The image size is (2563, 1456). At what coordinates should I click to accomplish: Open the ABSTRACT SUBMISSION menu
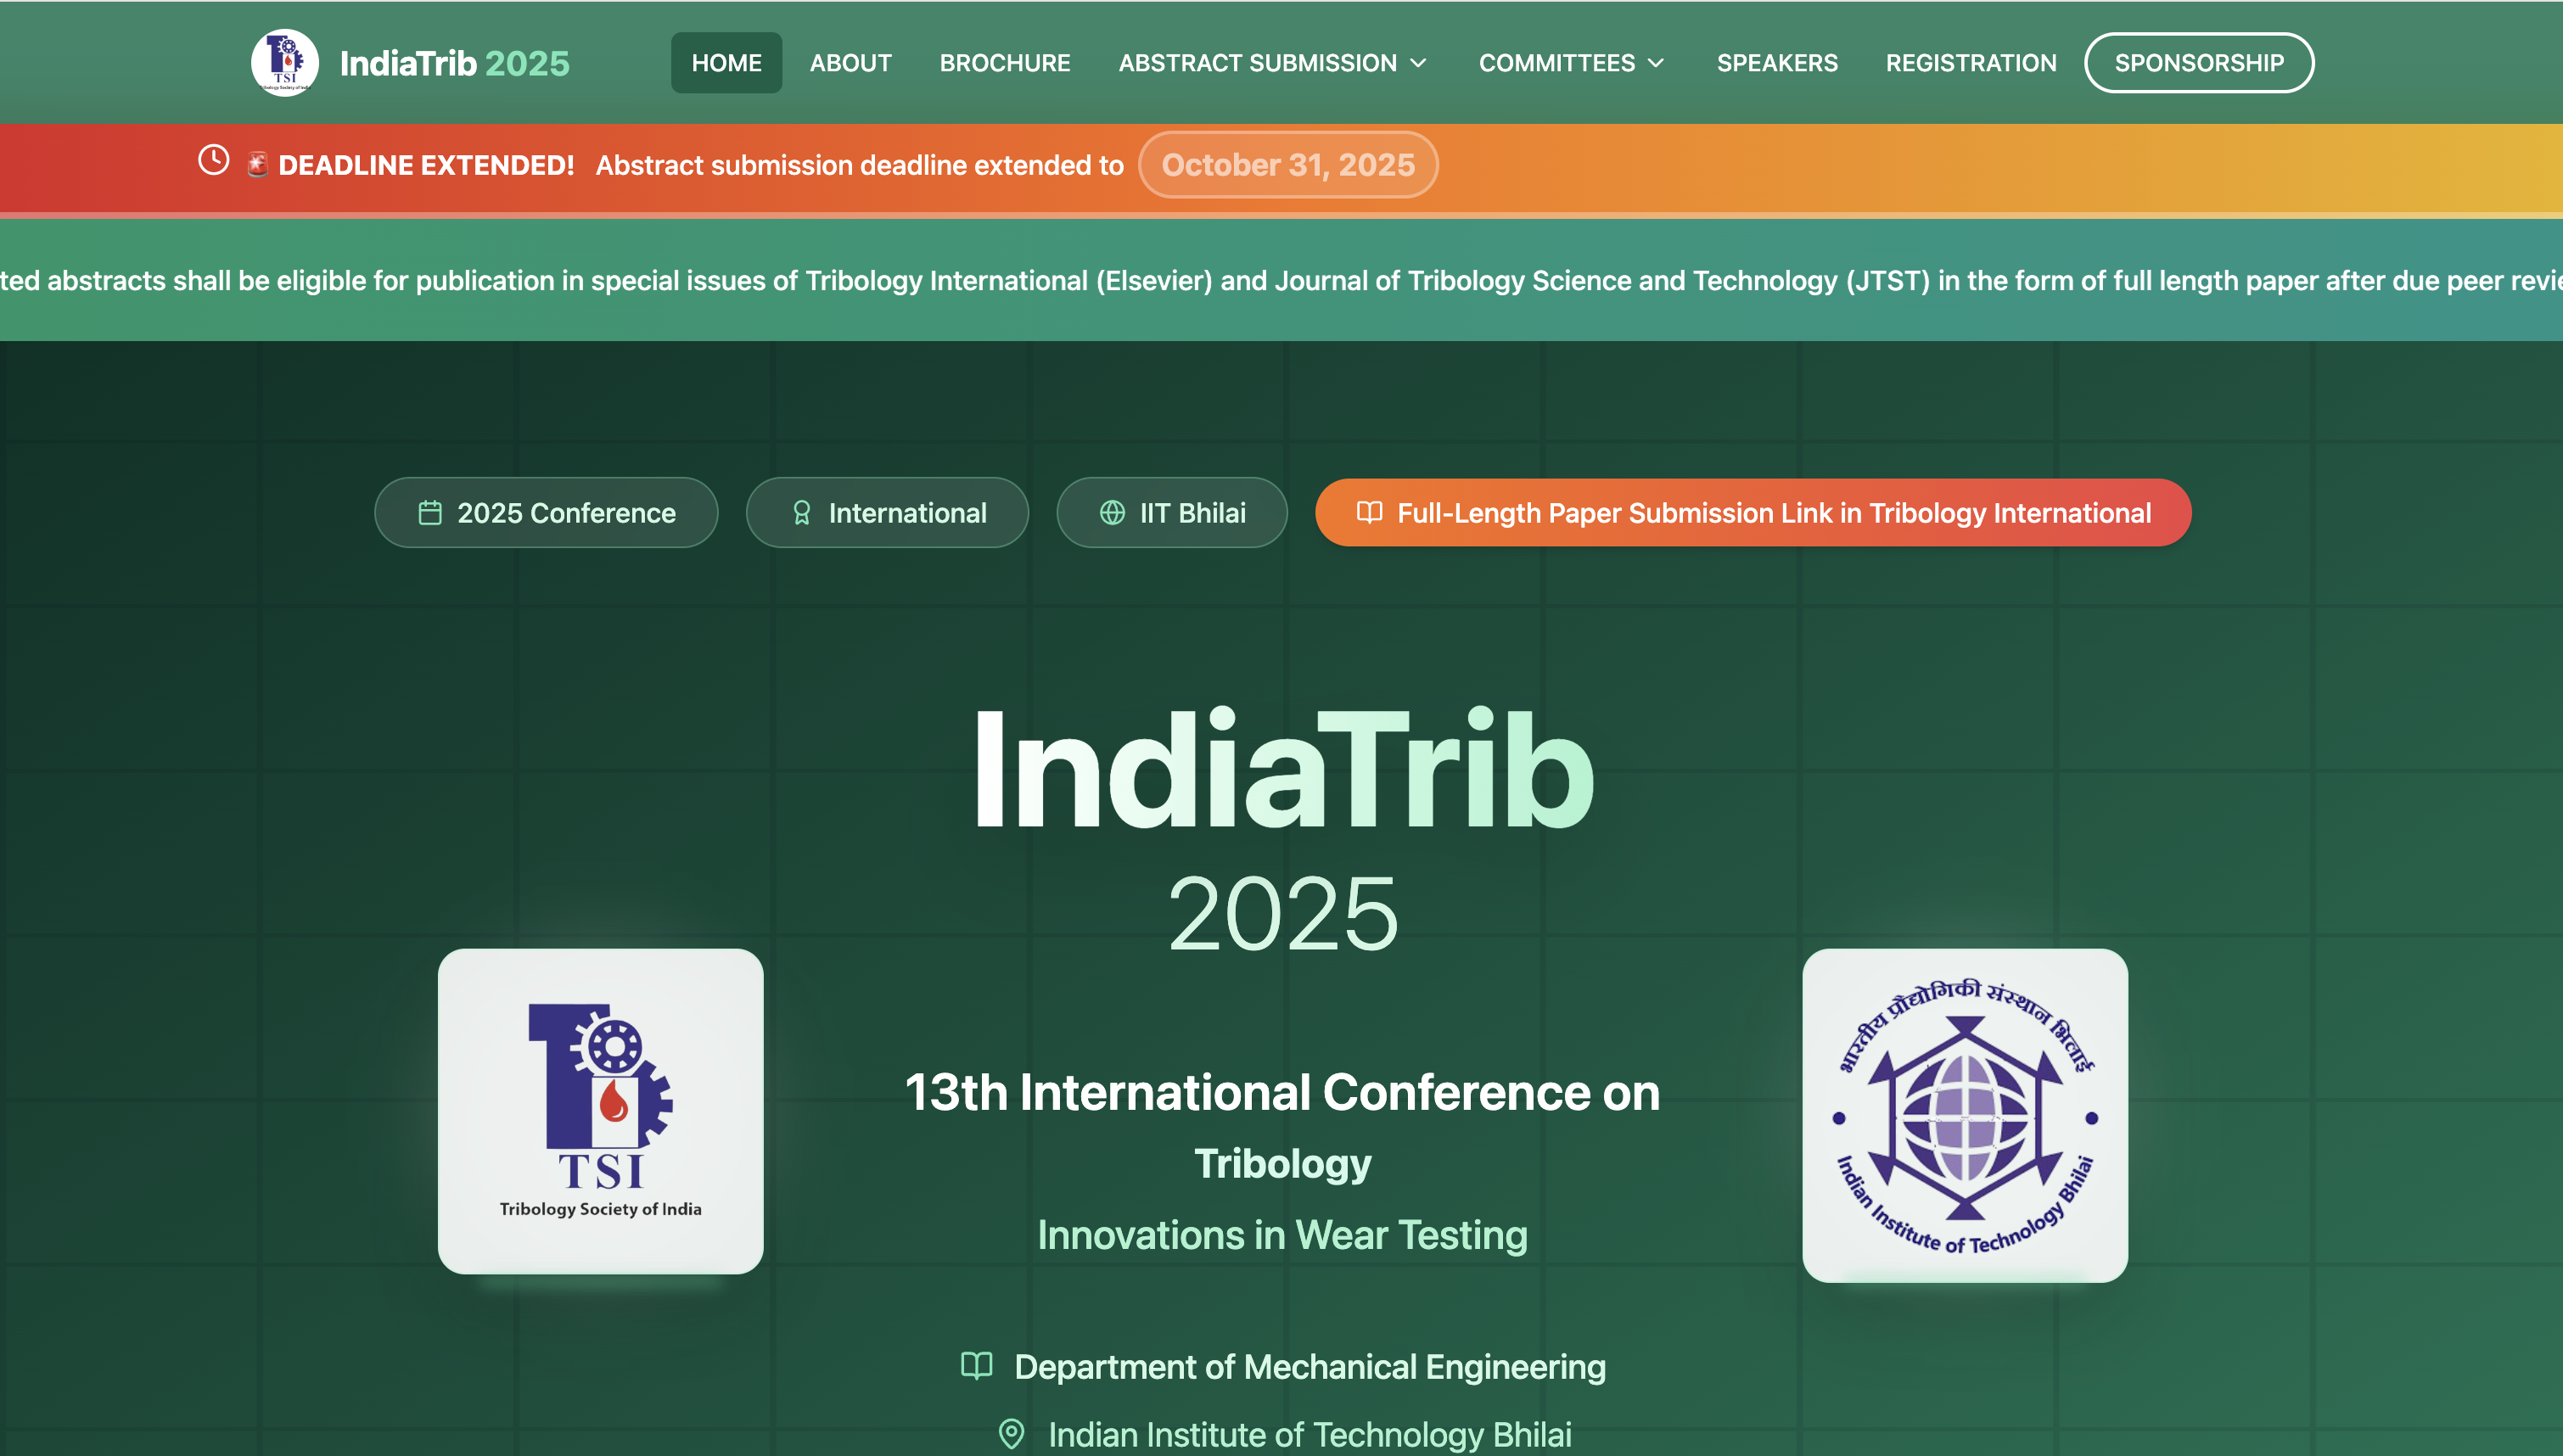click(1272, 63)
